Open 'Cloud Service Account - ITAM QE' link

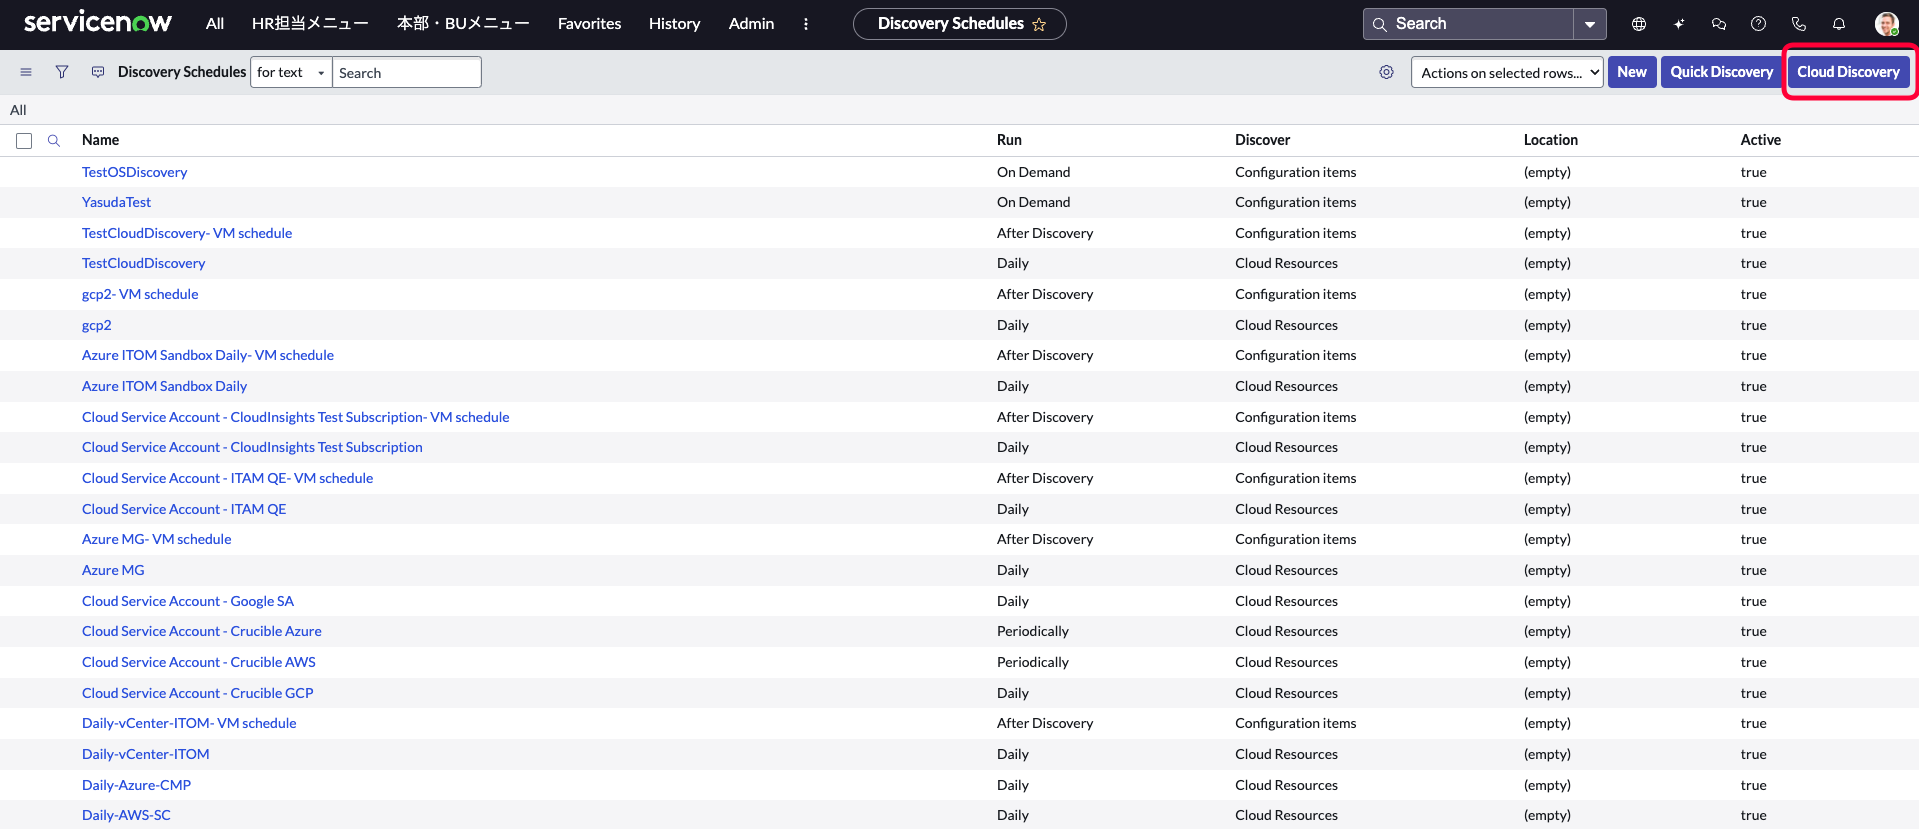(184, 509)
